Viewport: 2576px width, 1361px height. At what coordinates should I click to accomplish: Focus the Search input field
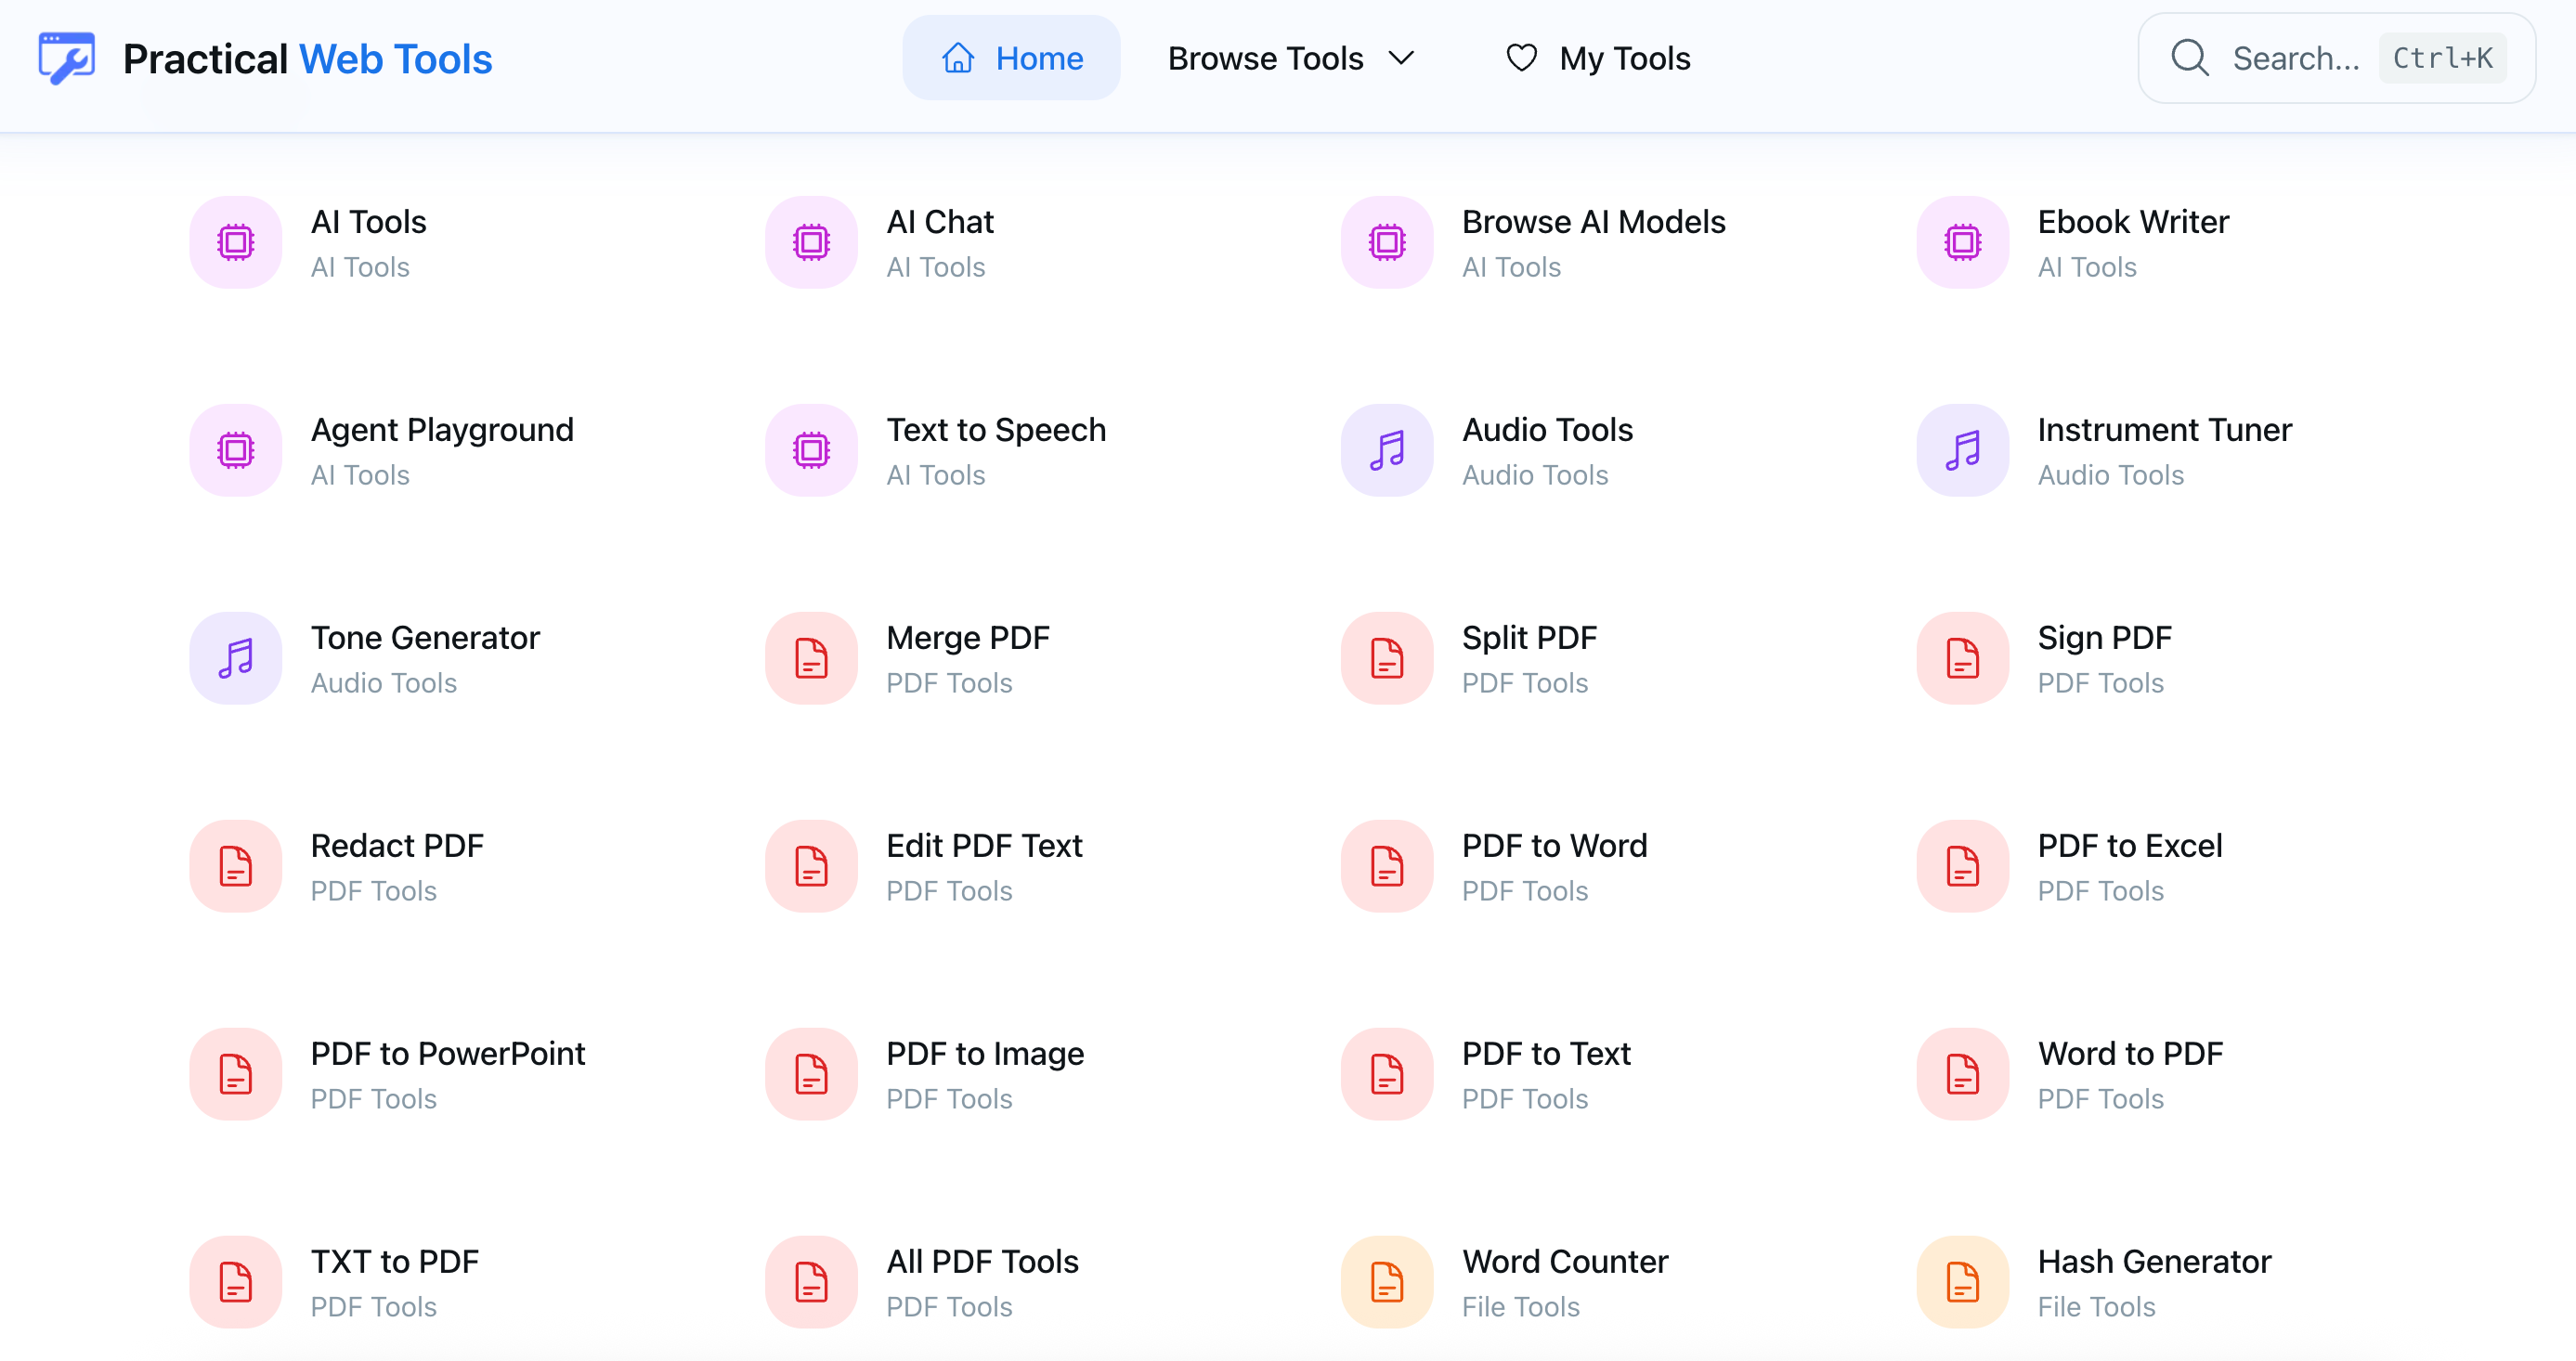pyautogui.click(x=2295, y=58)
